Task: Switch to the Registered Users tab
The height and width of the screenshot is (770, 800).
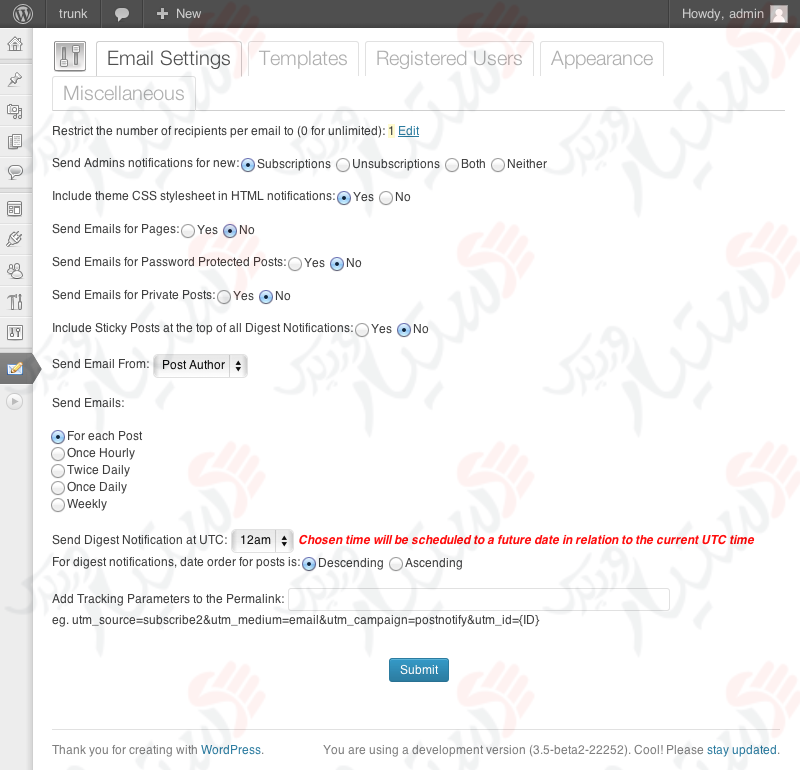Action: pyautogui.click(x=449, y=59)
